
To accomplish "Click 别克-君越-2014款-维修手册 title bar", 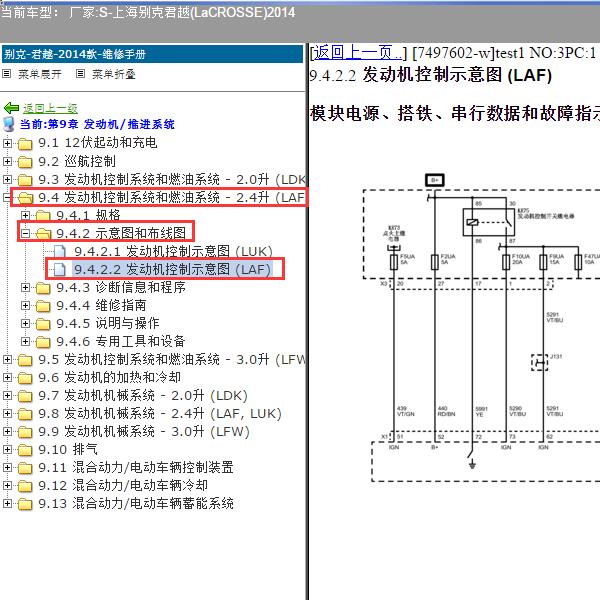I will tap(152, 54).
